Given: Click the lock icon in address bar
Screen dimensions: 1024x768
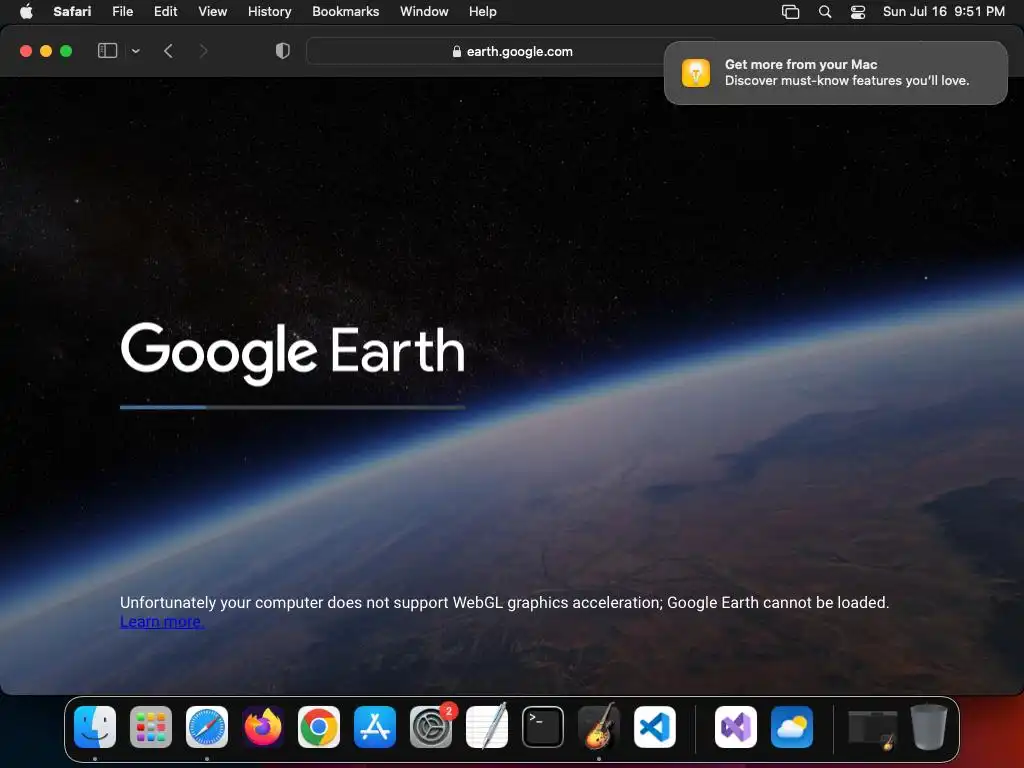Looking at the screenshot, I should pos(457,51).
